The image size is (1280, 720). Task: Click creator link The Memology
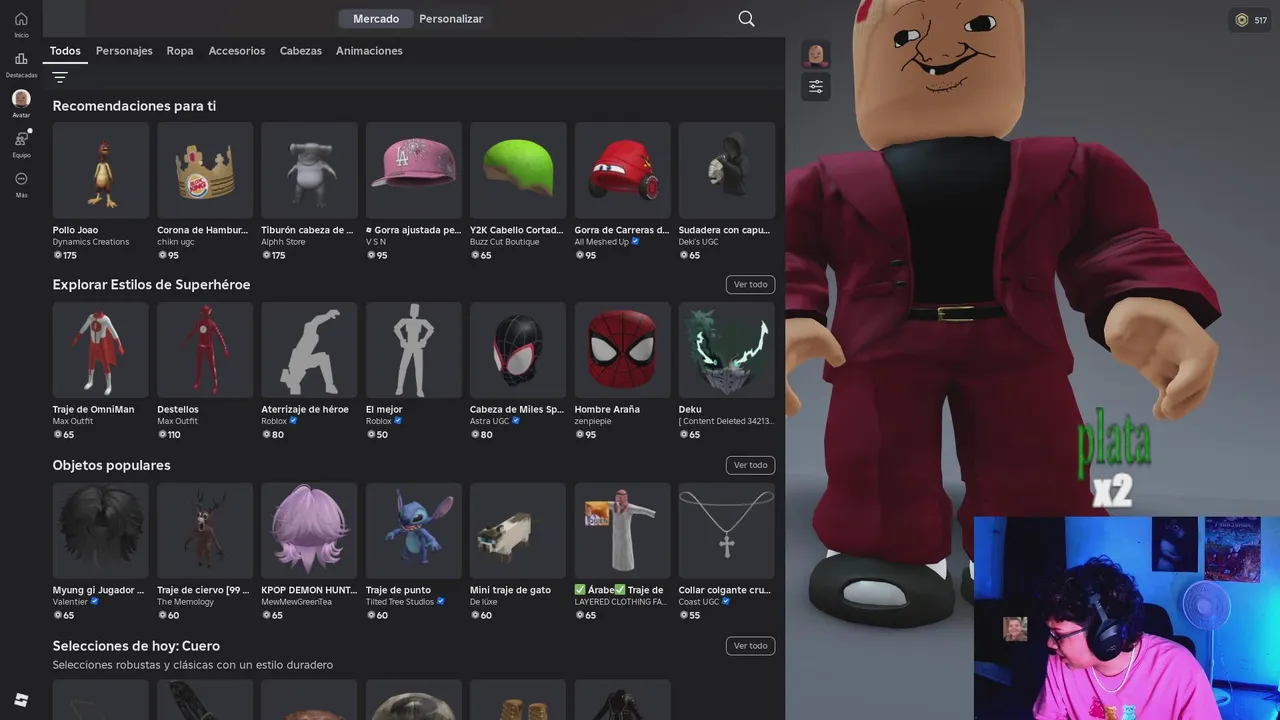(185, 602)
